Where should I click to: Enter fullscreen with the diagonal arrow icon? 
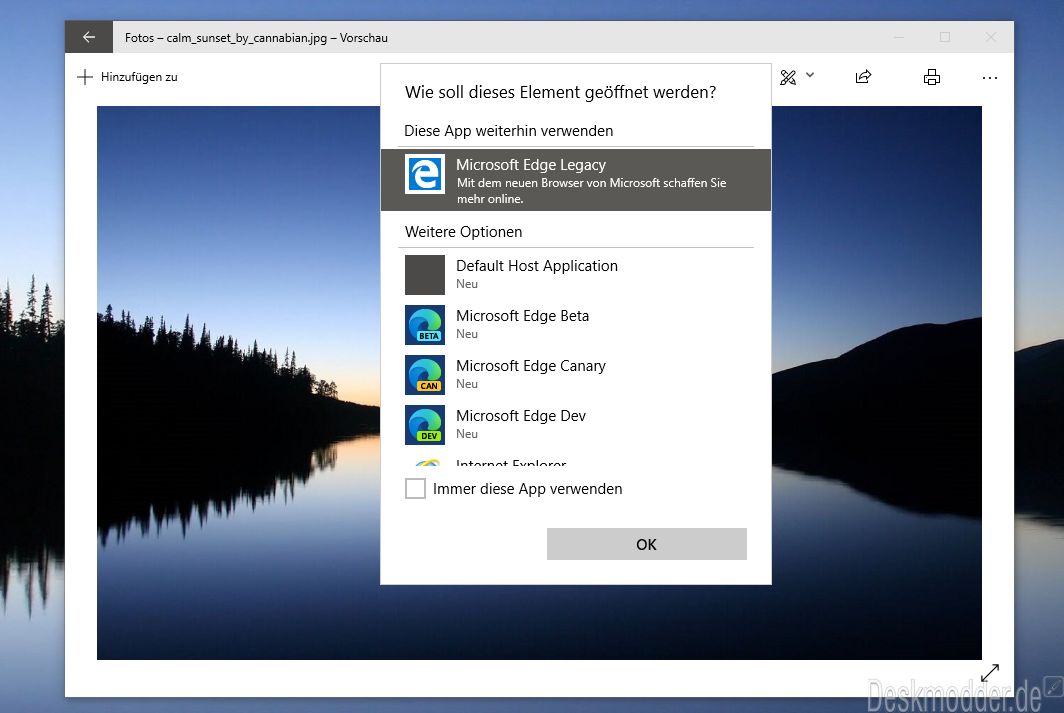pos(990,673)
